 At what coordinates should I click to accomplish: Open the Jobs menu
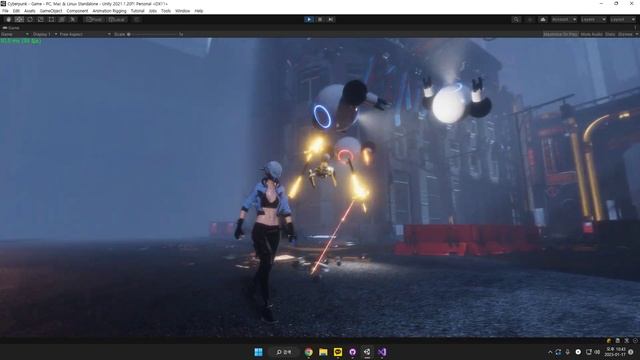tap(153, 11)
